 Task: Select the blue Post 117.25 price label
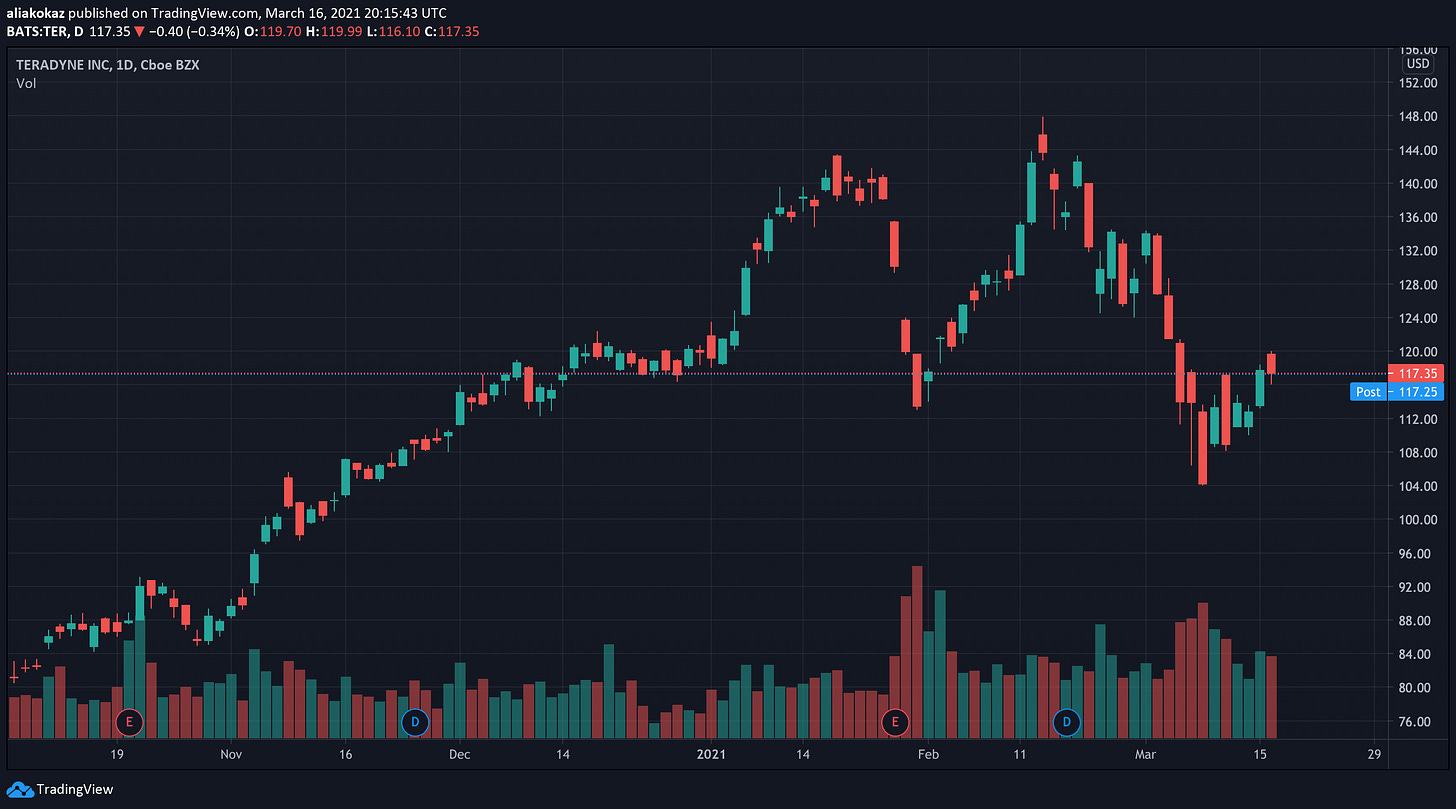1397,392
